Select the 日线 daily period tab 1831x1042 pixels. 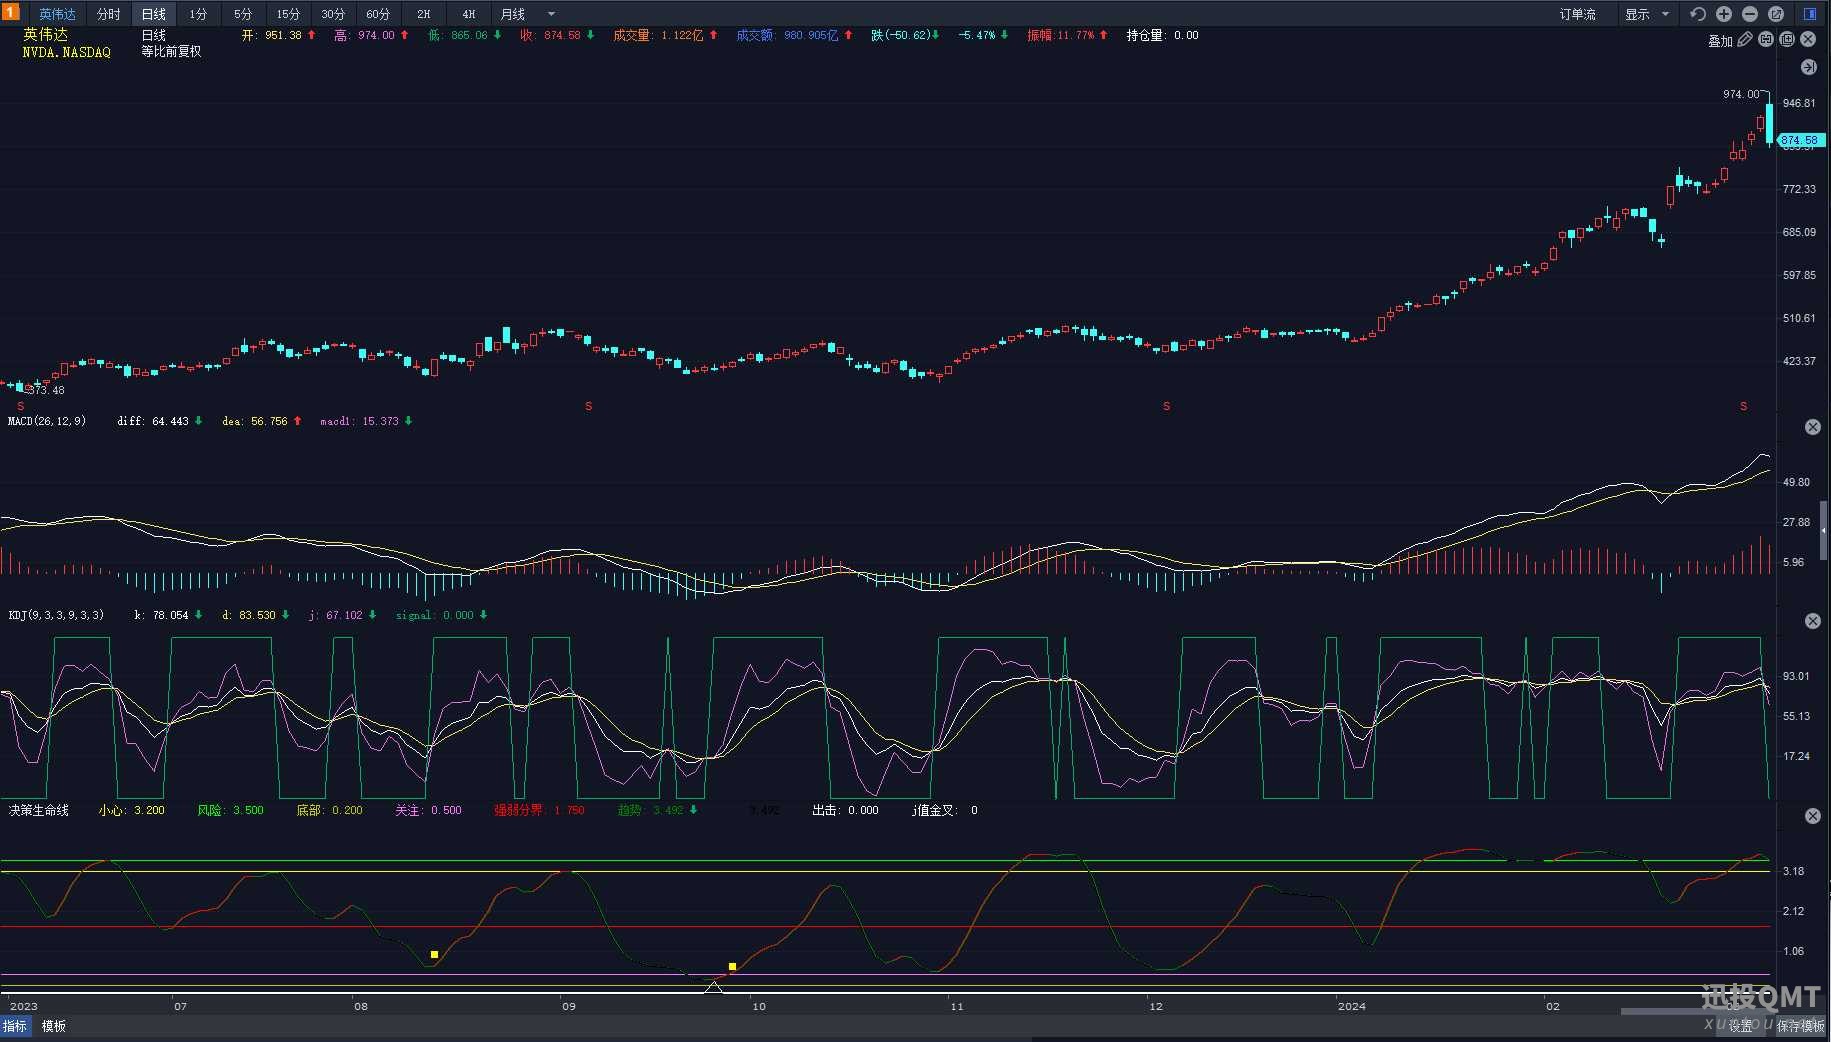pyautogui.click(x=153, y=14)
